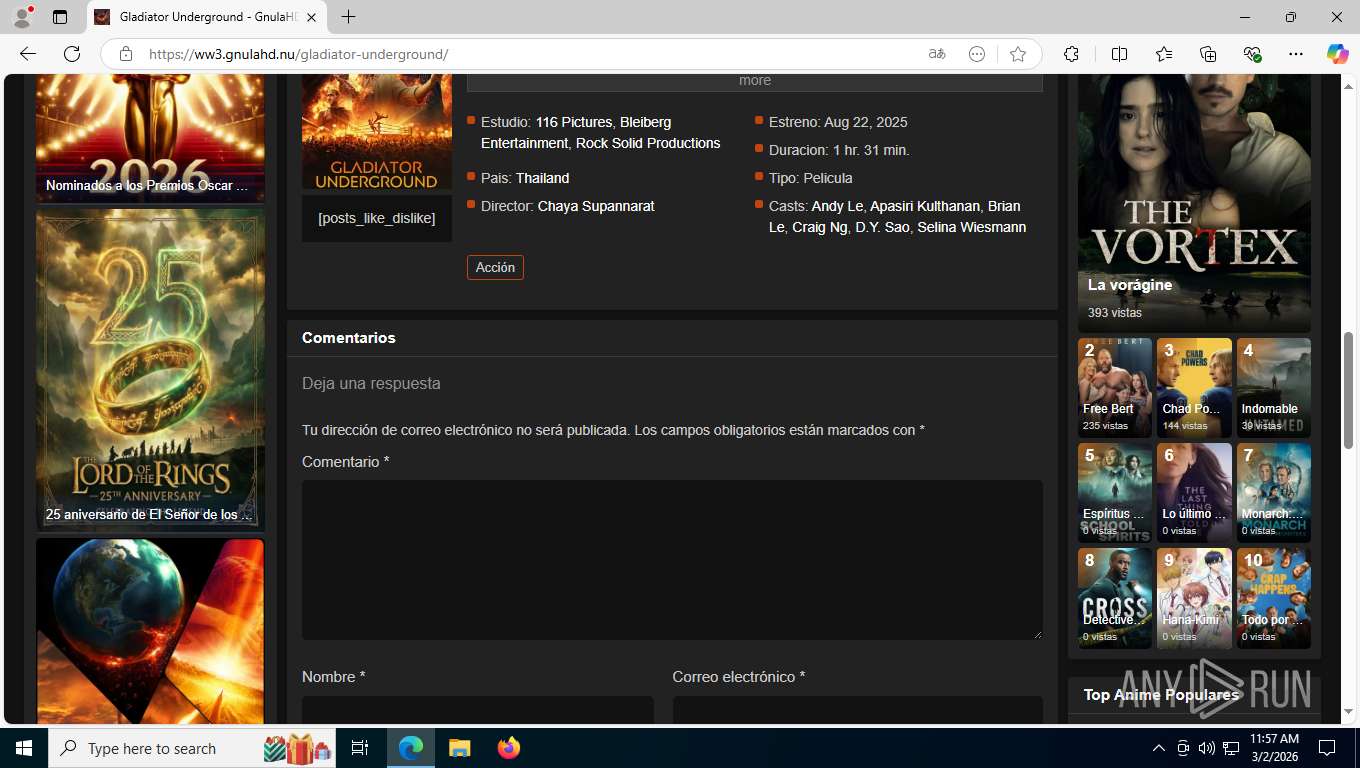Reload the current page

[72, 54]
